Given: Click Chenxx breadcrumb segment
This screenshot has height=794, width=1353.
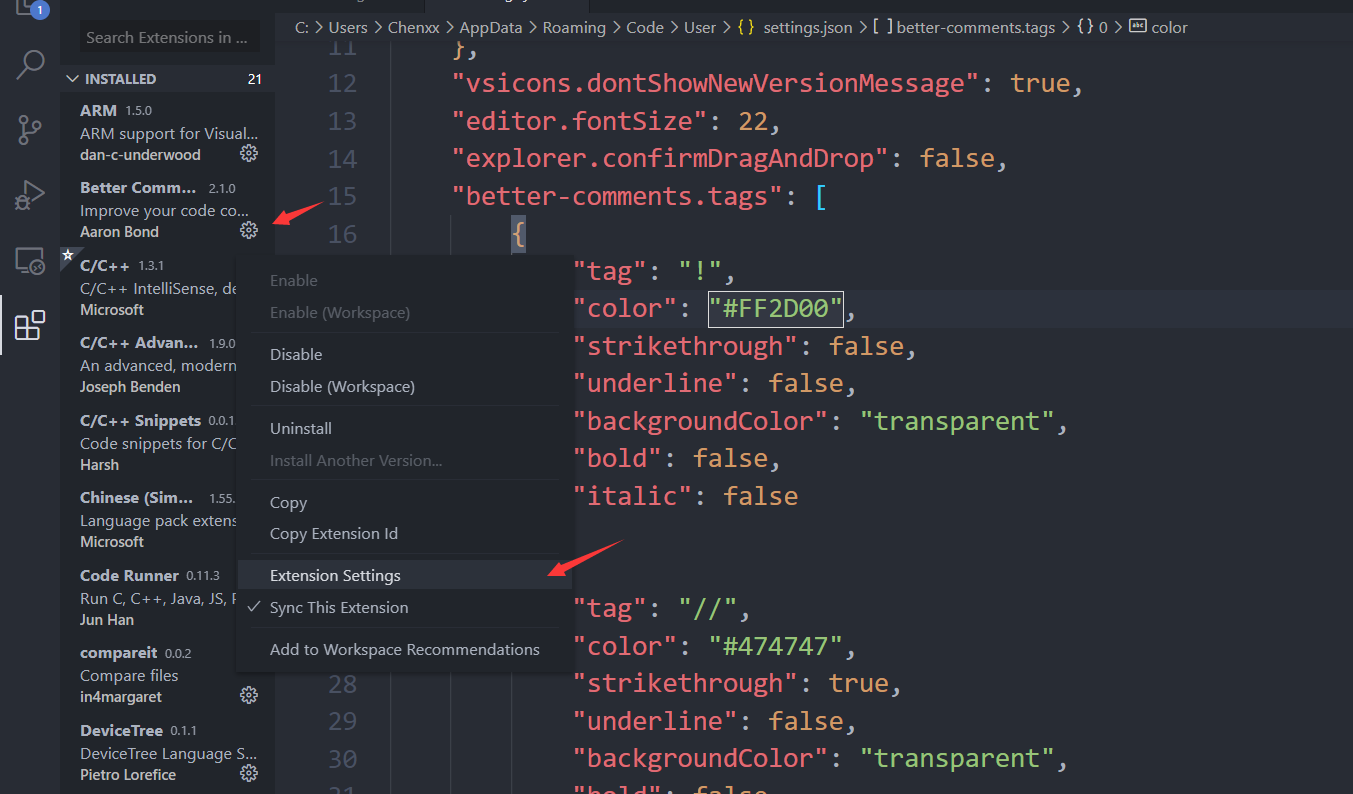Looking at the screenshot, I should [414, 27].
